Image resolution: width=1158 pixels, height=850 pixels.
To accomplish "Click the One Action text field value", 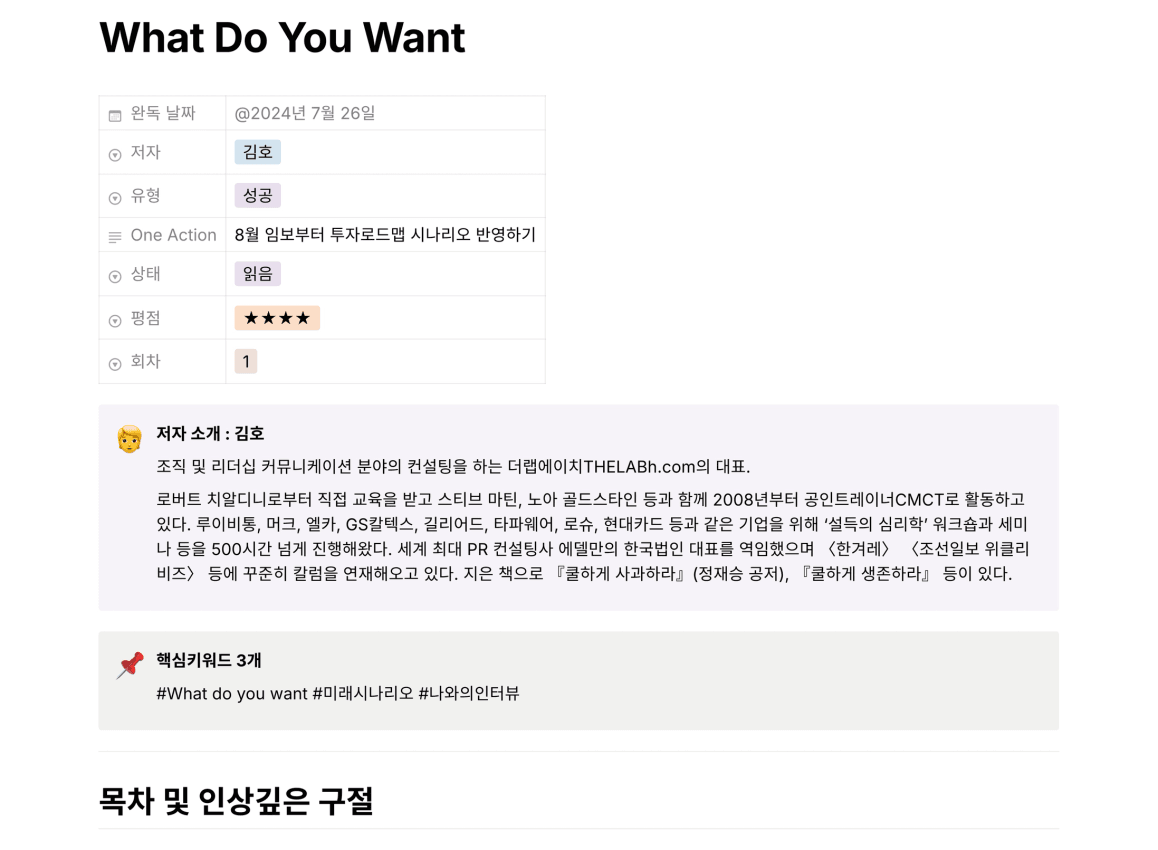I will [x=385, y=235].
